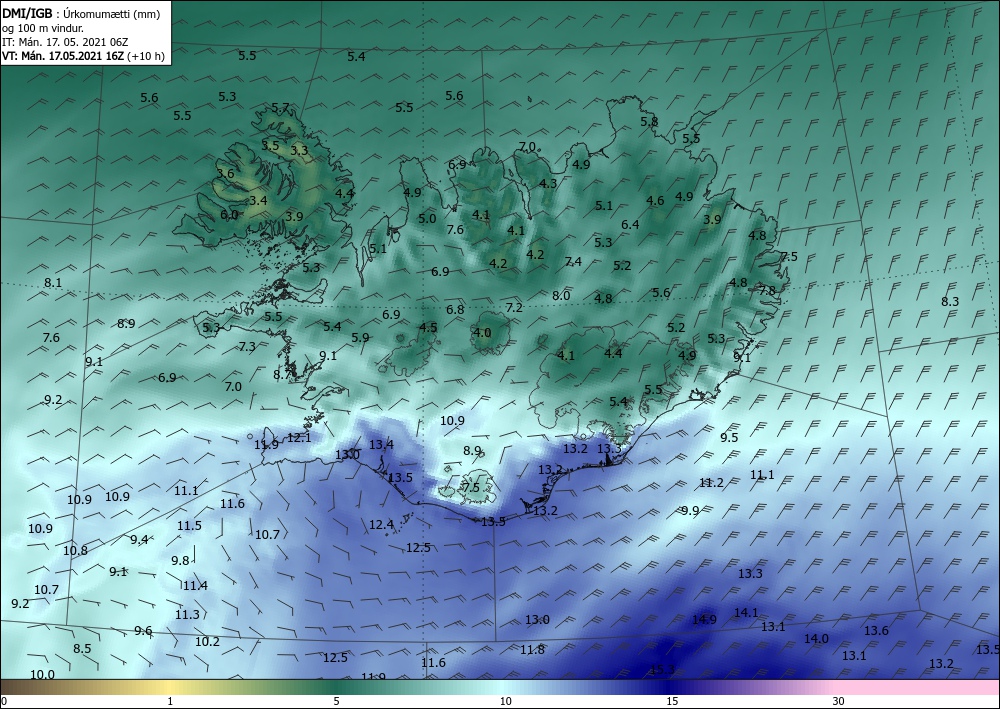The image size is (1000, 709).
Task: Click the 11.4 value on the map
Action: click(x=195, y=585)
